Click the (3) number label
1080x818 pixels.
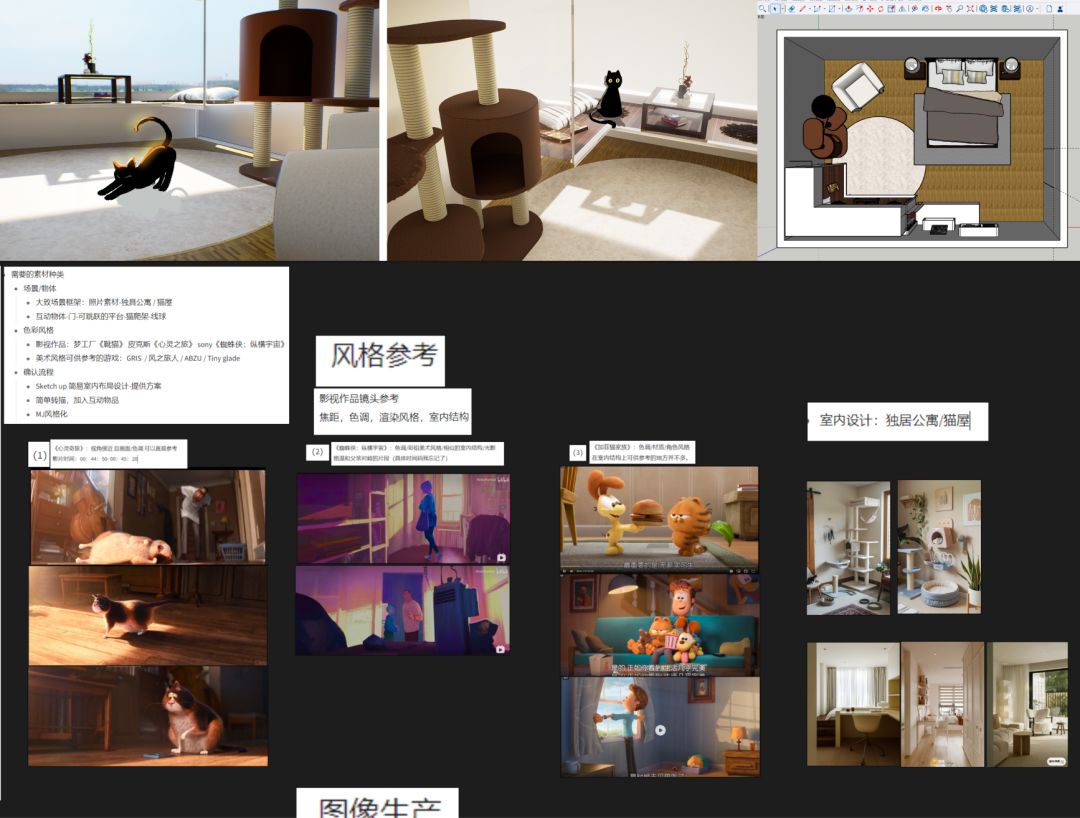click(578, 452)
